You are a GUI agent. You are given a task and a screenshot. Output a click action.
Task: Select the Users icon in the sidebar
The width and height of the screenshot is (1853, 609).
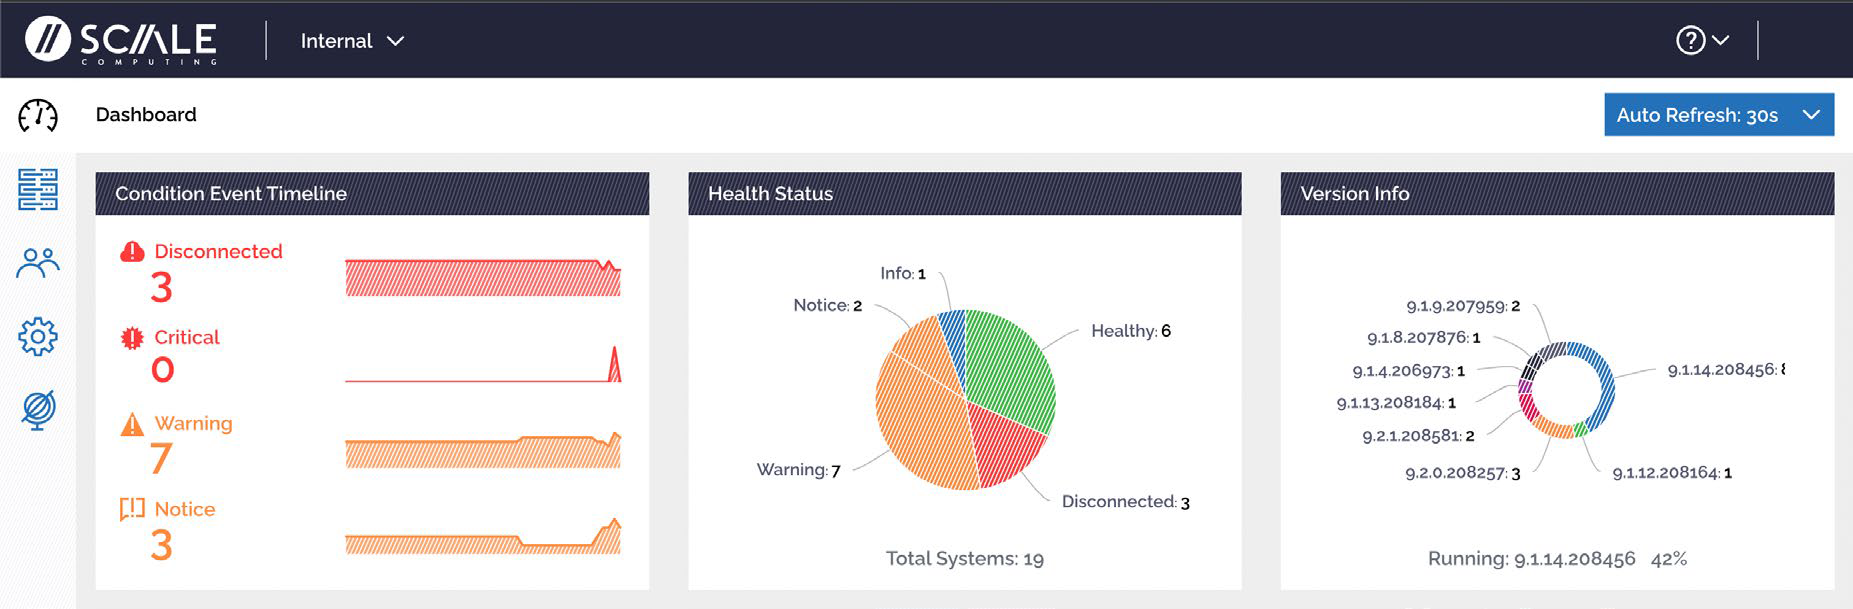37,263
